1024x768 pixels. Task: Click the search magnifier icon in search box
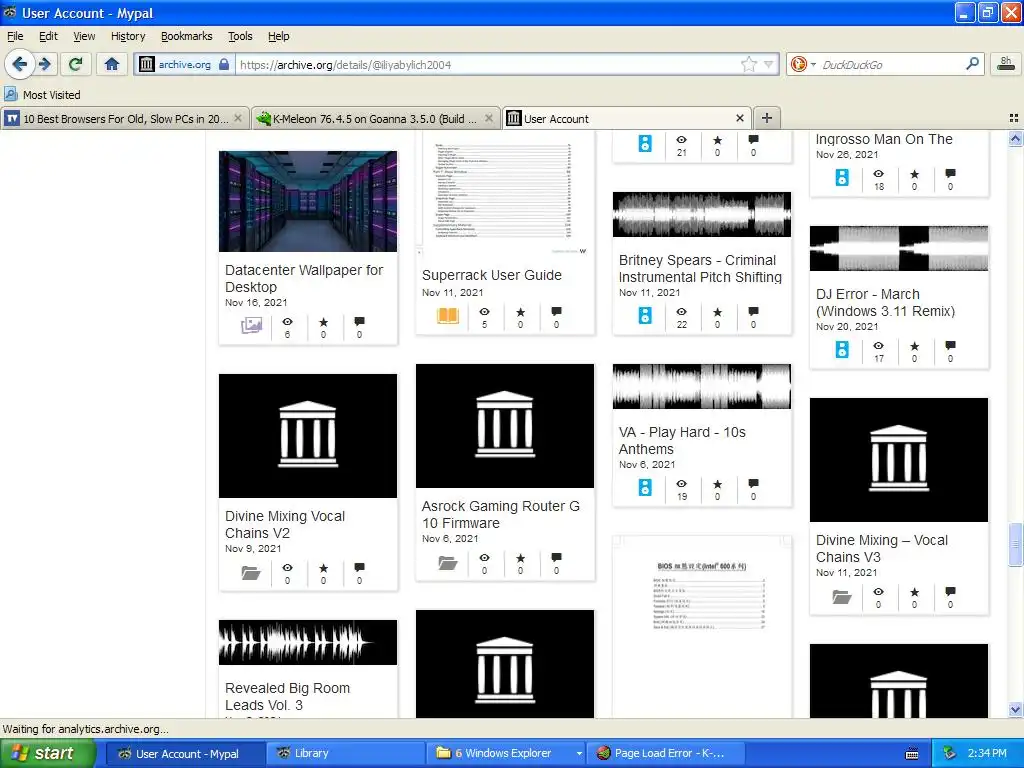click(972, 64)
